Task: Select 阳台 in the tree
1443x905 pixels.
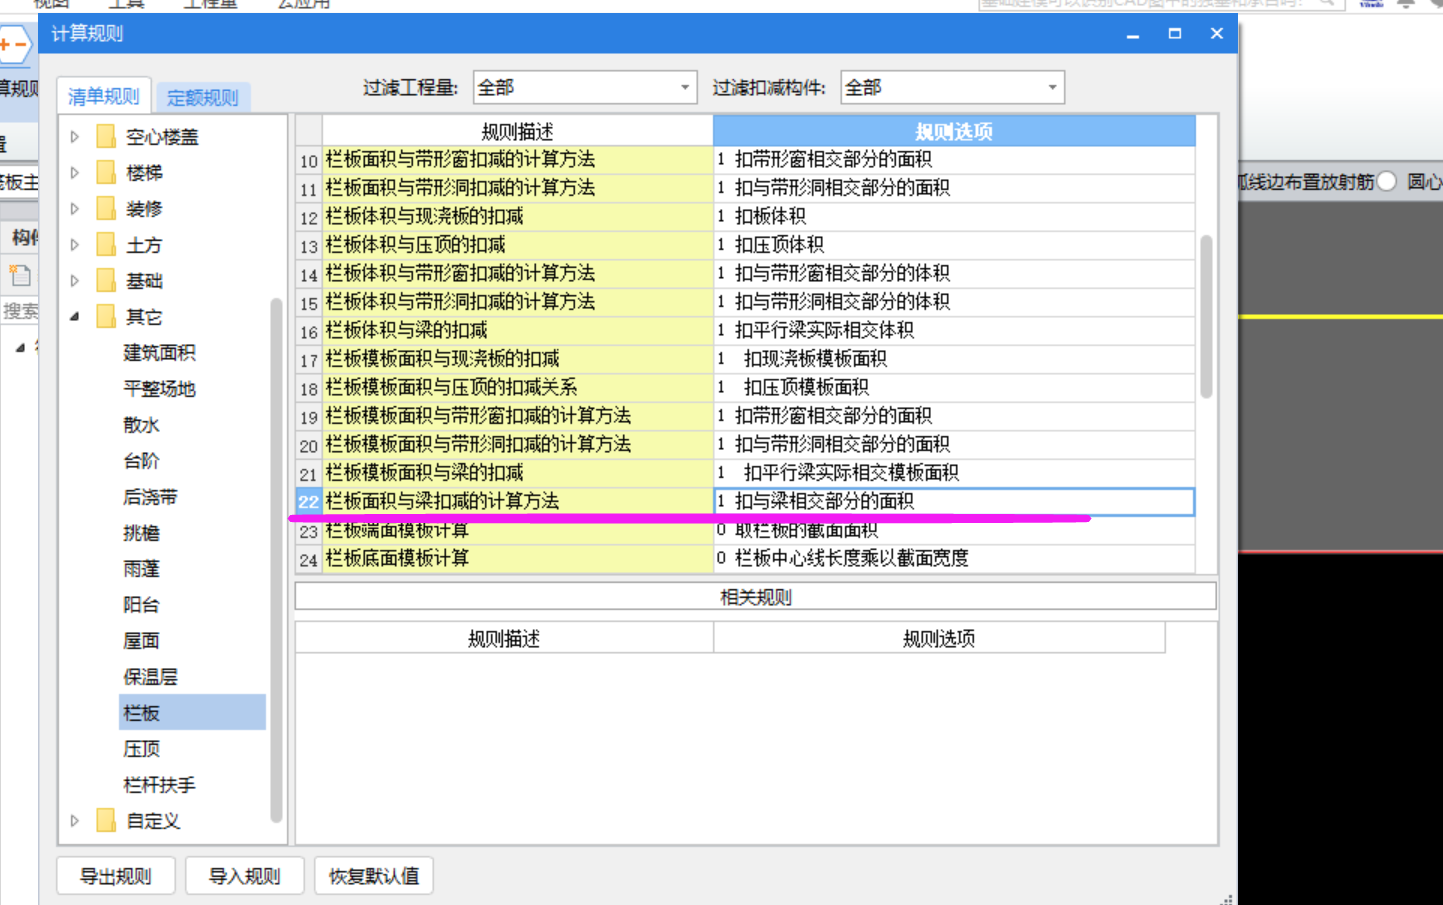Action: click(141, 605)
